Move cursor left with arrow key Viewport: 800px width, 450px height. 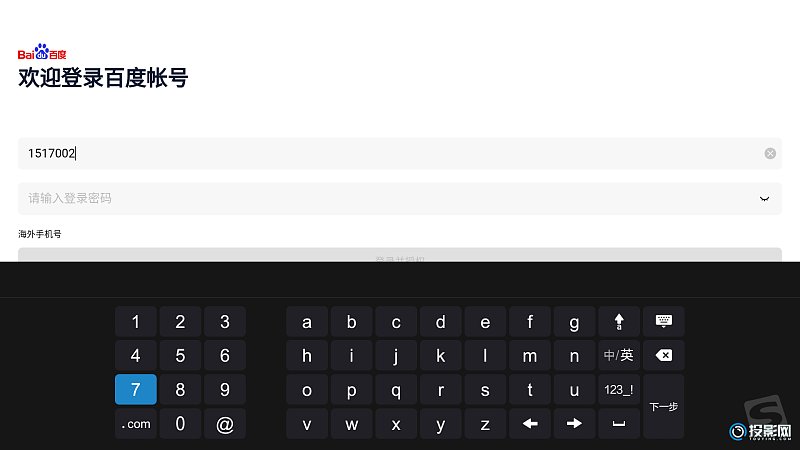[x=530, y=423]
